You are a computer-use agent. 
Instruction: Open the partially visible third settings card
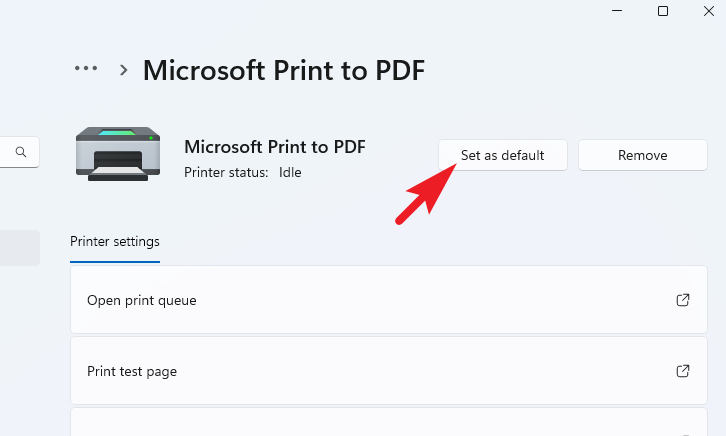[x=388, y=422]
